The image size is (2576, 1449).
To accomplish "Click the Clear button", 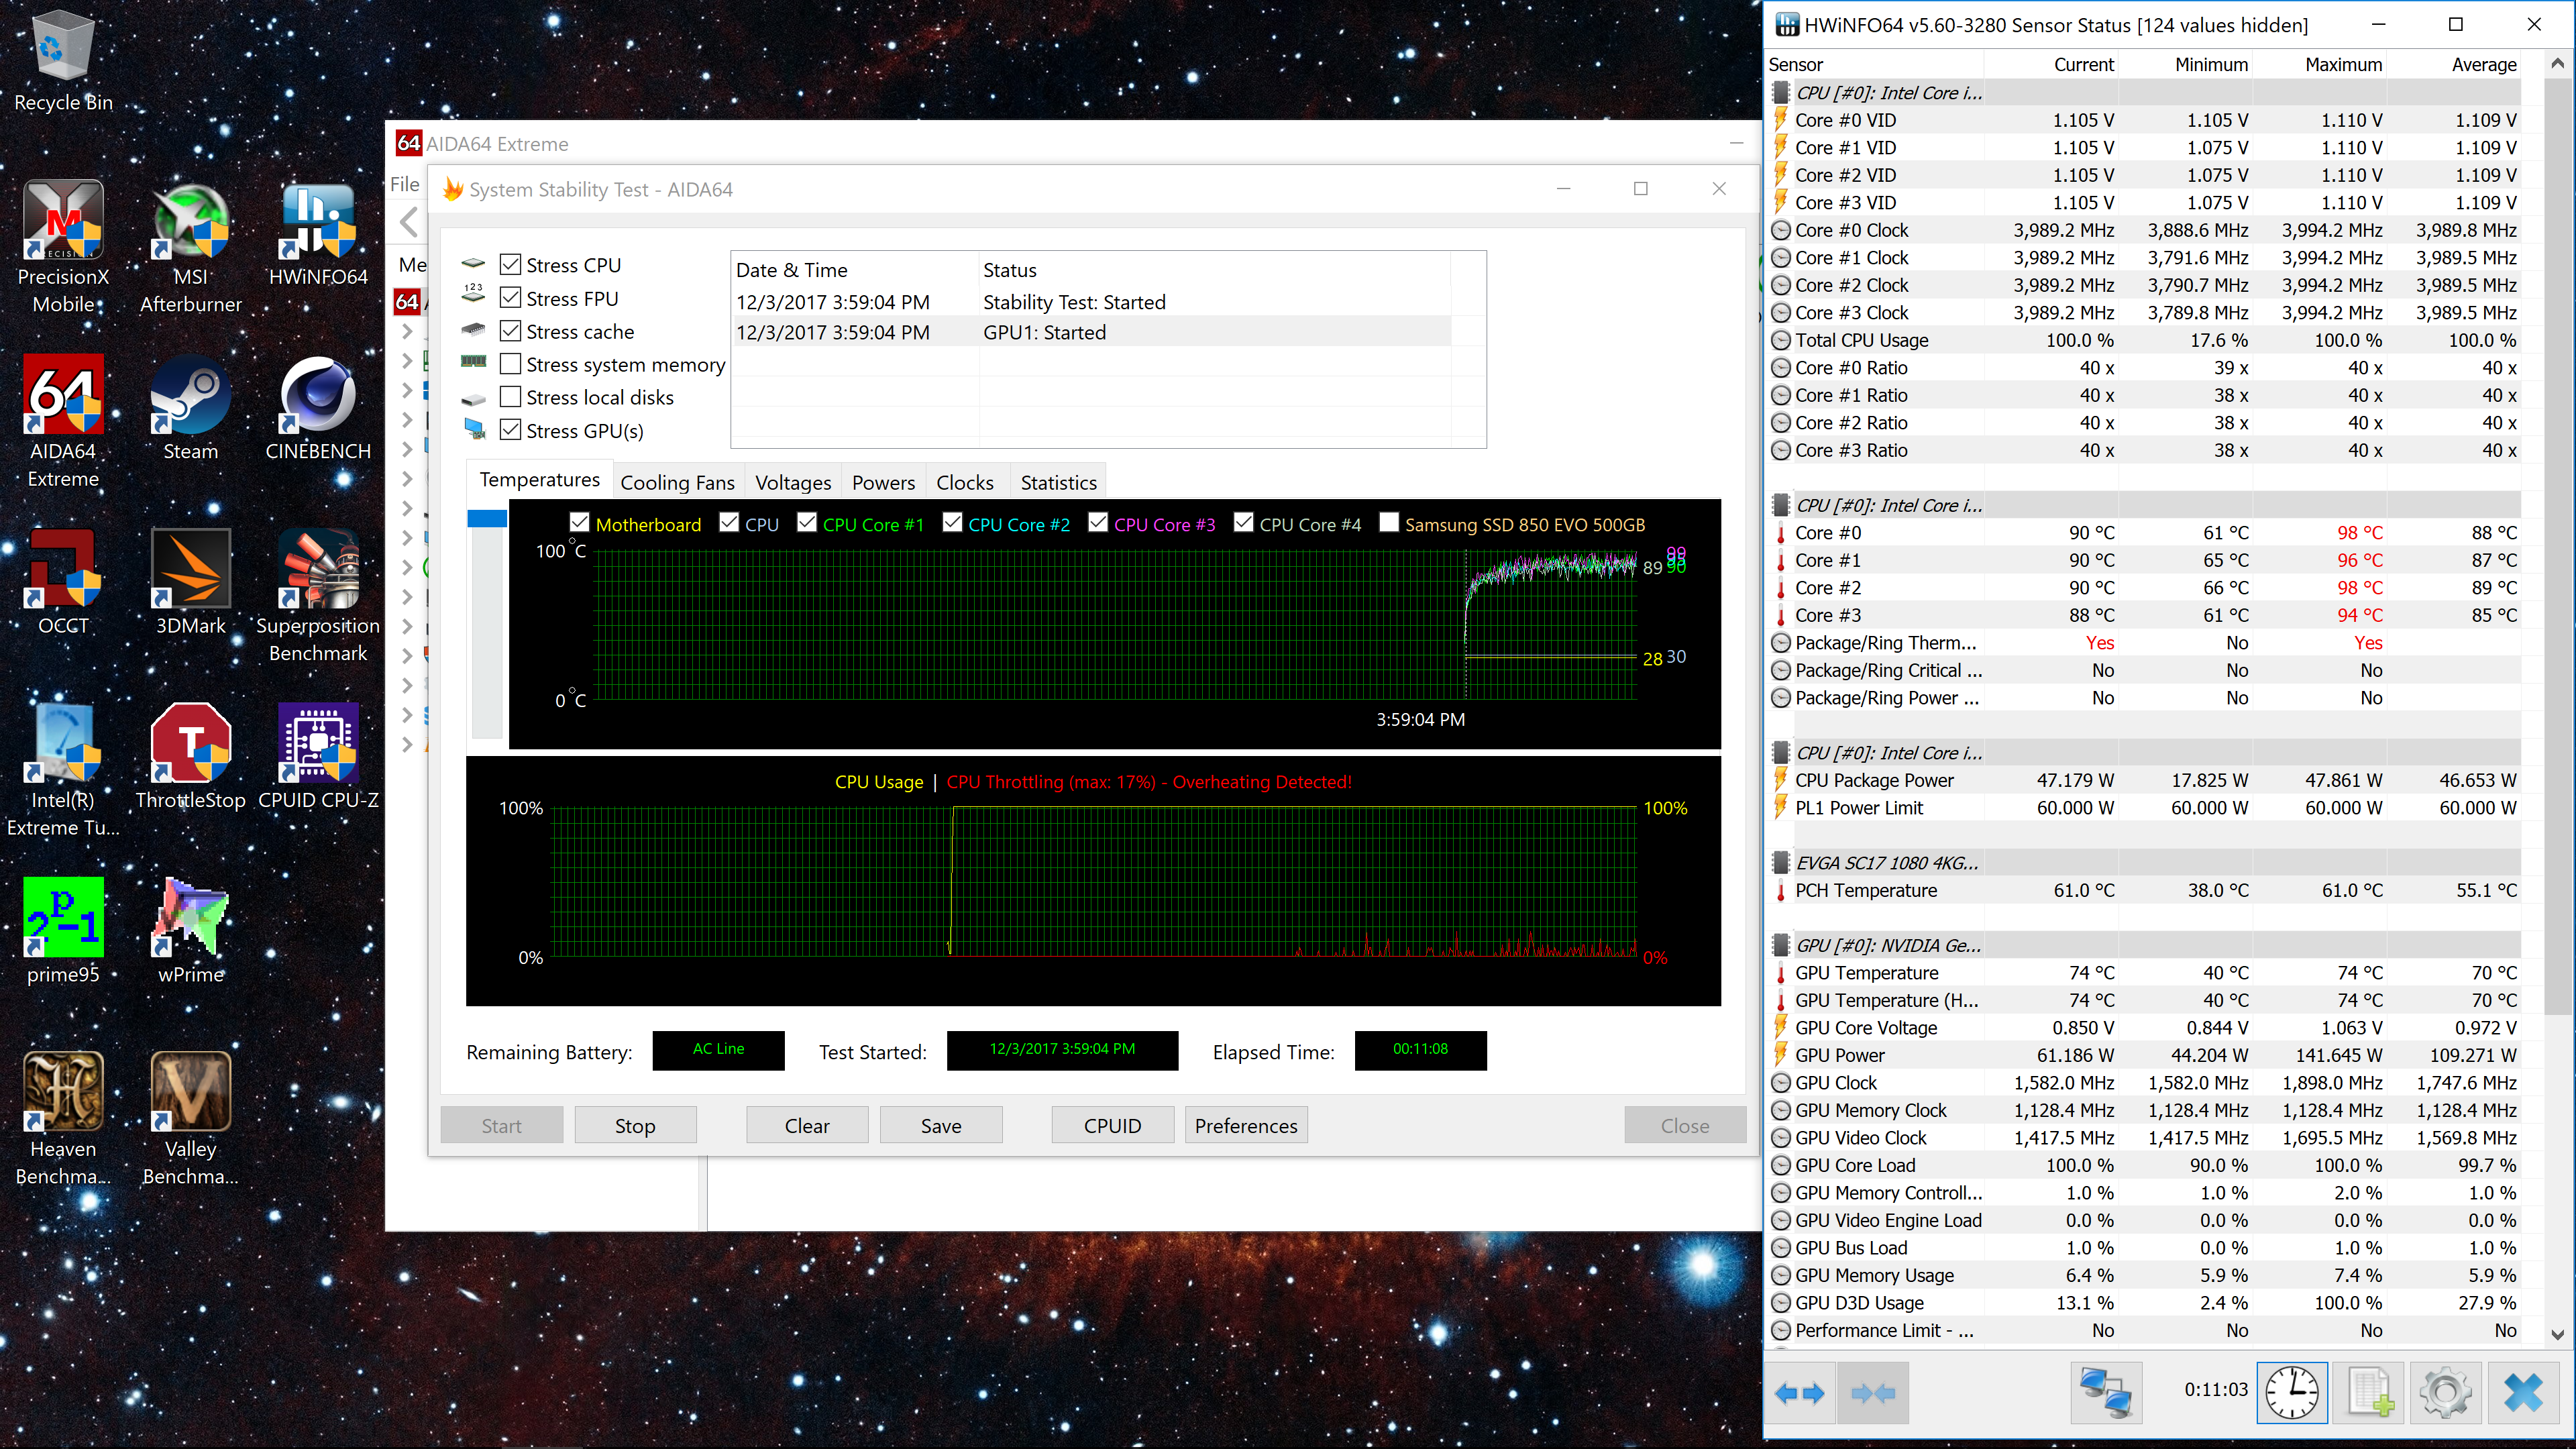I will (x=807, y=1125).
